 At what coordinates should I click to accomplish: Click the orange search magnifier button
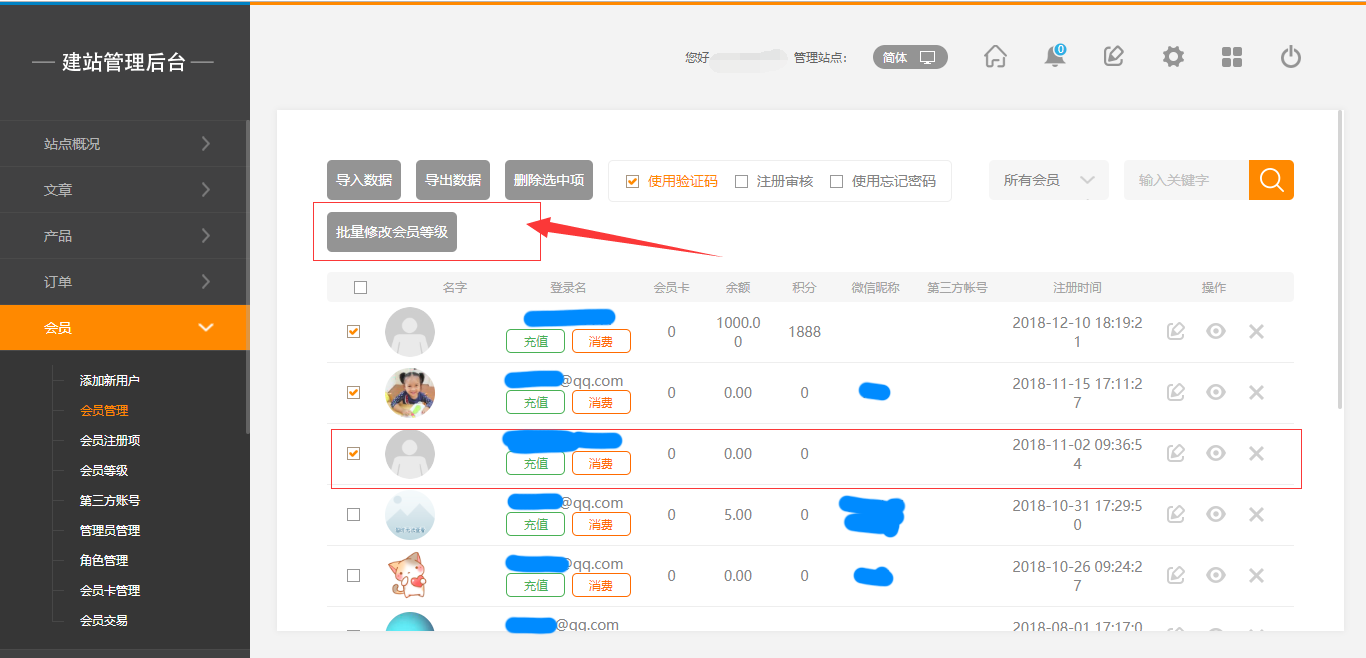pyautogui.click(x=1271, y=180)
